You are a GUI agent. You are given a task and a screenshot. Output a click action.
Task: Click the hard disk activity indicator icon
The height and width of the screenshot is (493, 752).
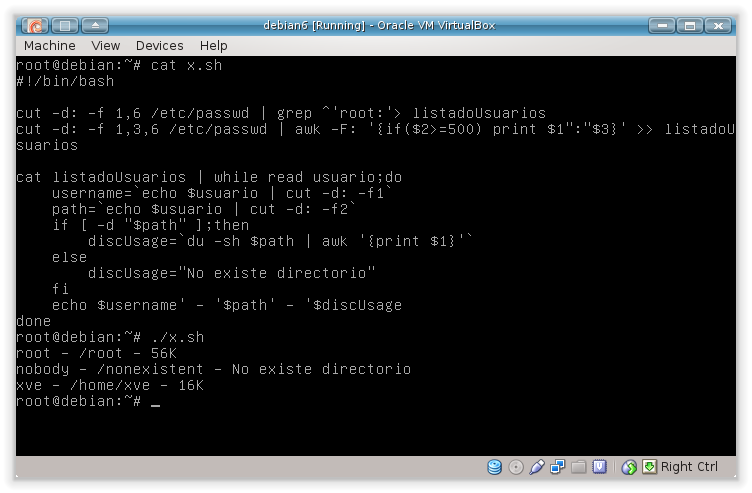(495, 467)
